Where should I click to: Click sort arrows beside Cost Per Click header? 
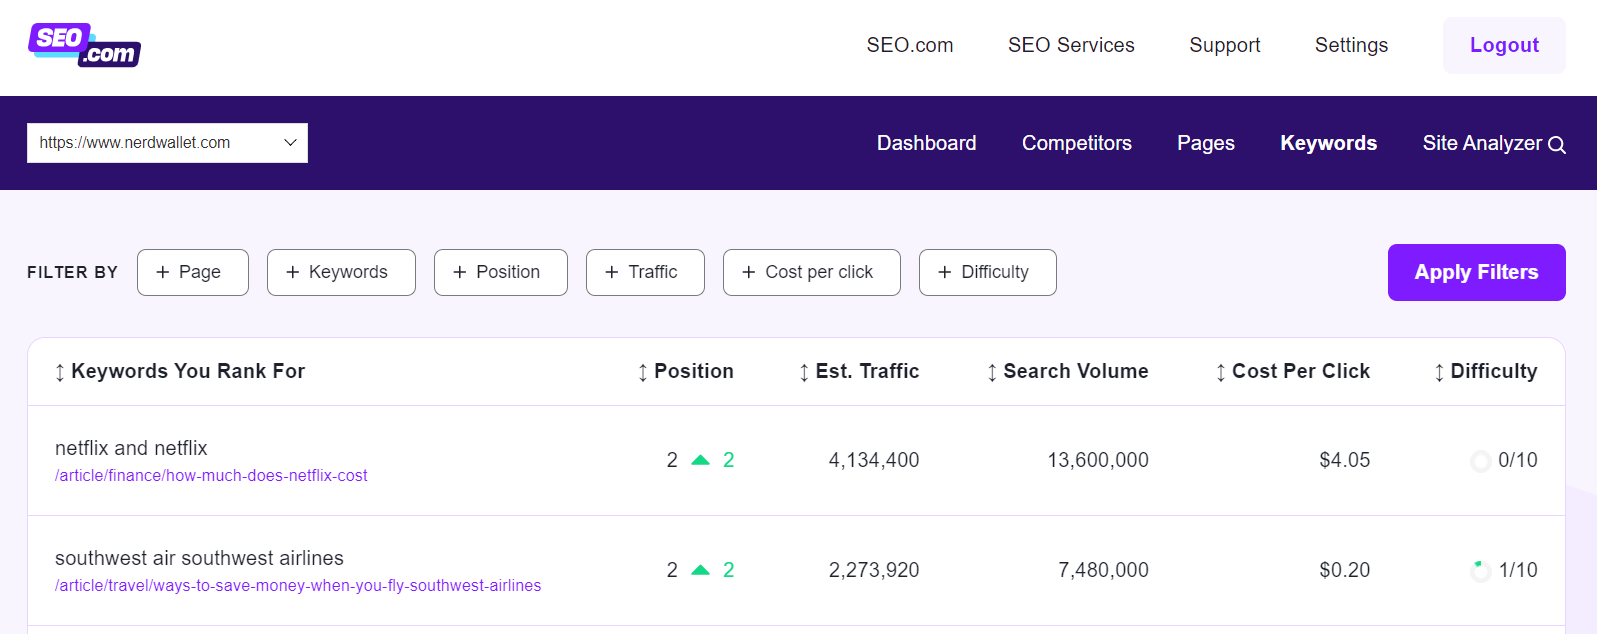click(1220, 372)
